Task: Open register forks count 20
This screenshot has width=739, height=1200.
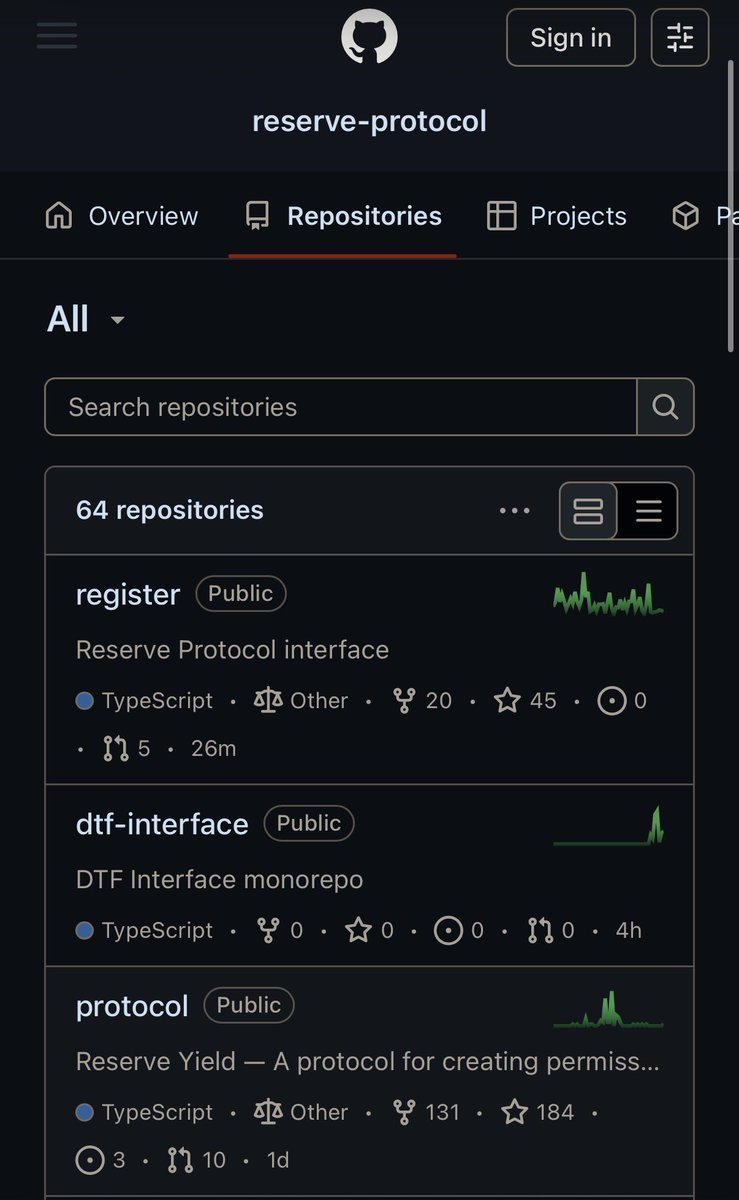Action: (423, 701)
